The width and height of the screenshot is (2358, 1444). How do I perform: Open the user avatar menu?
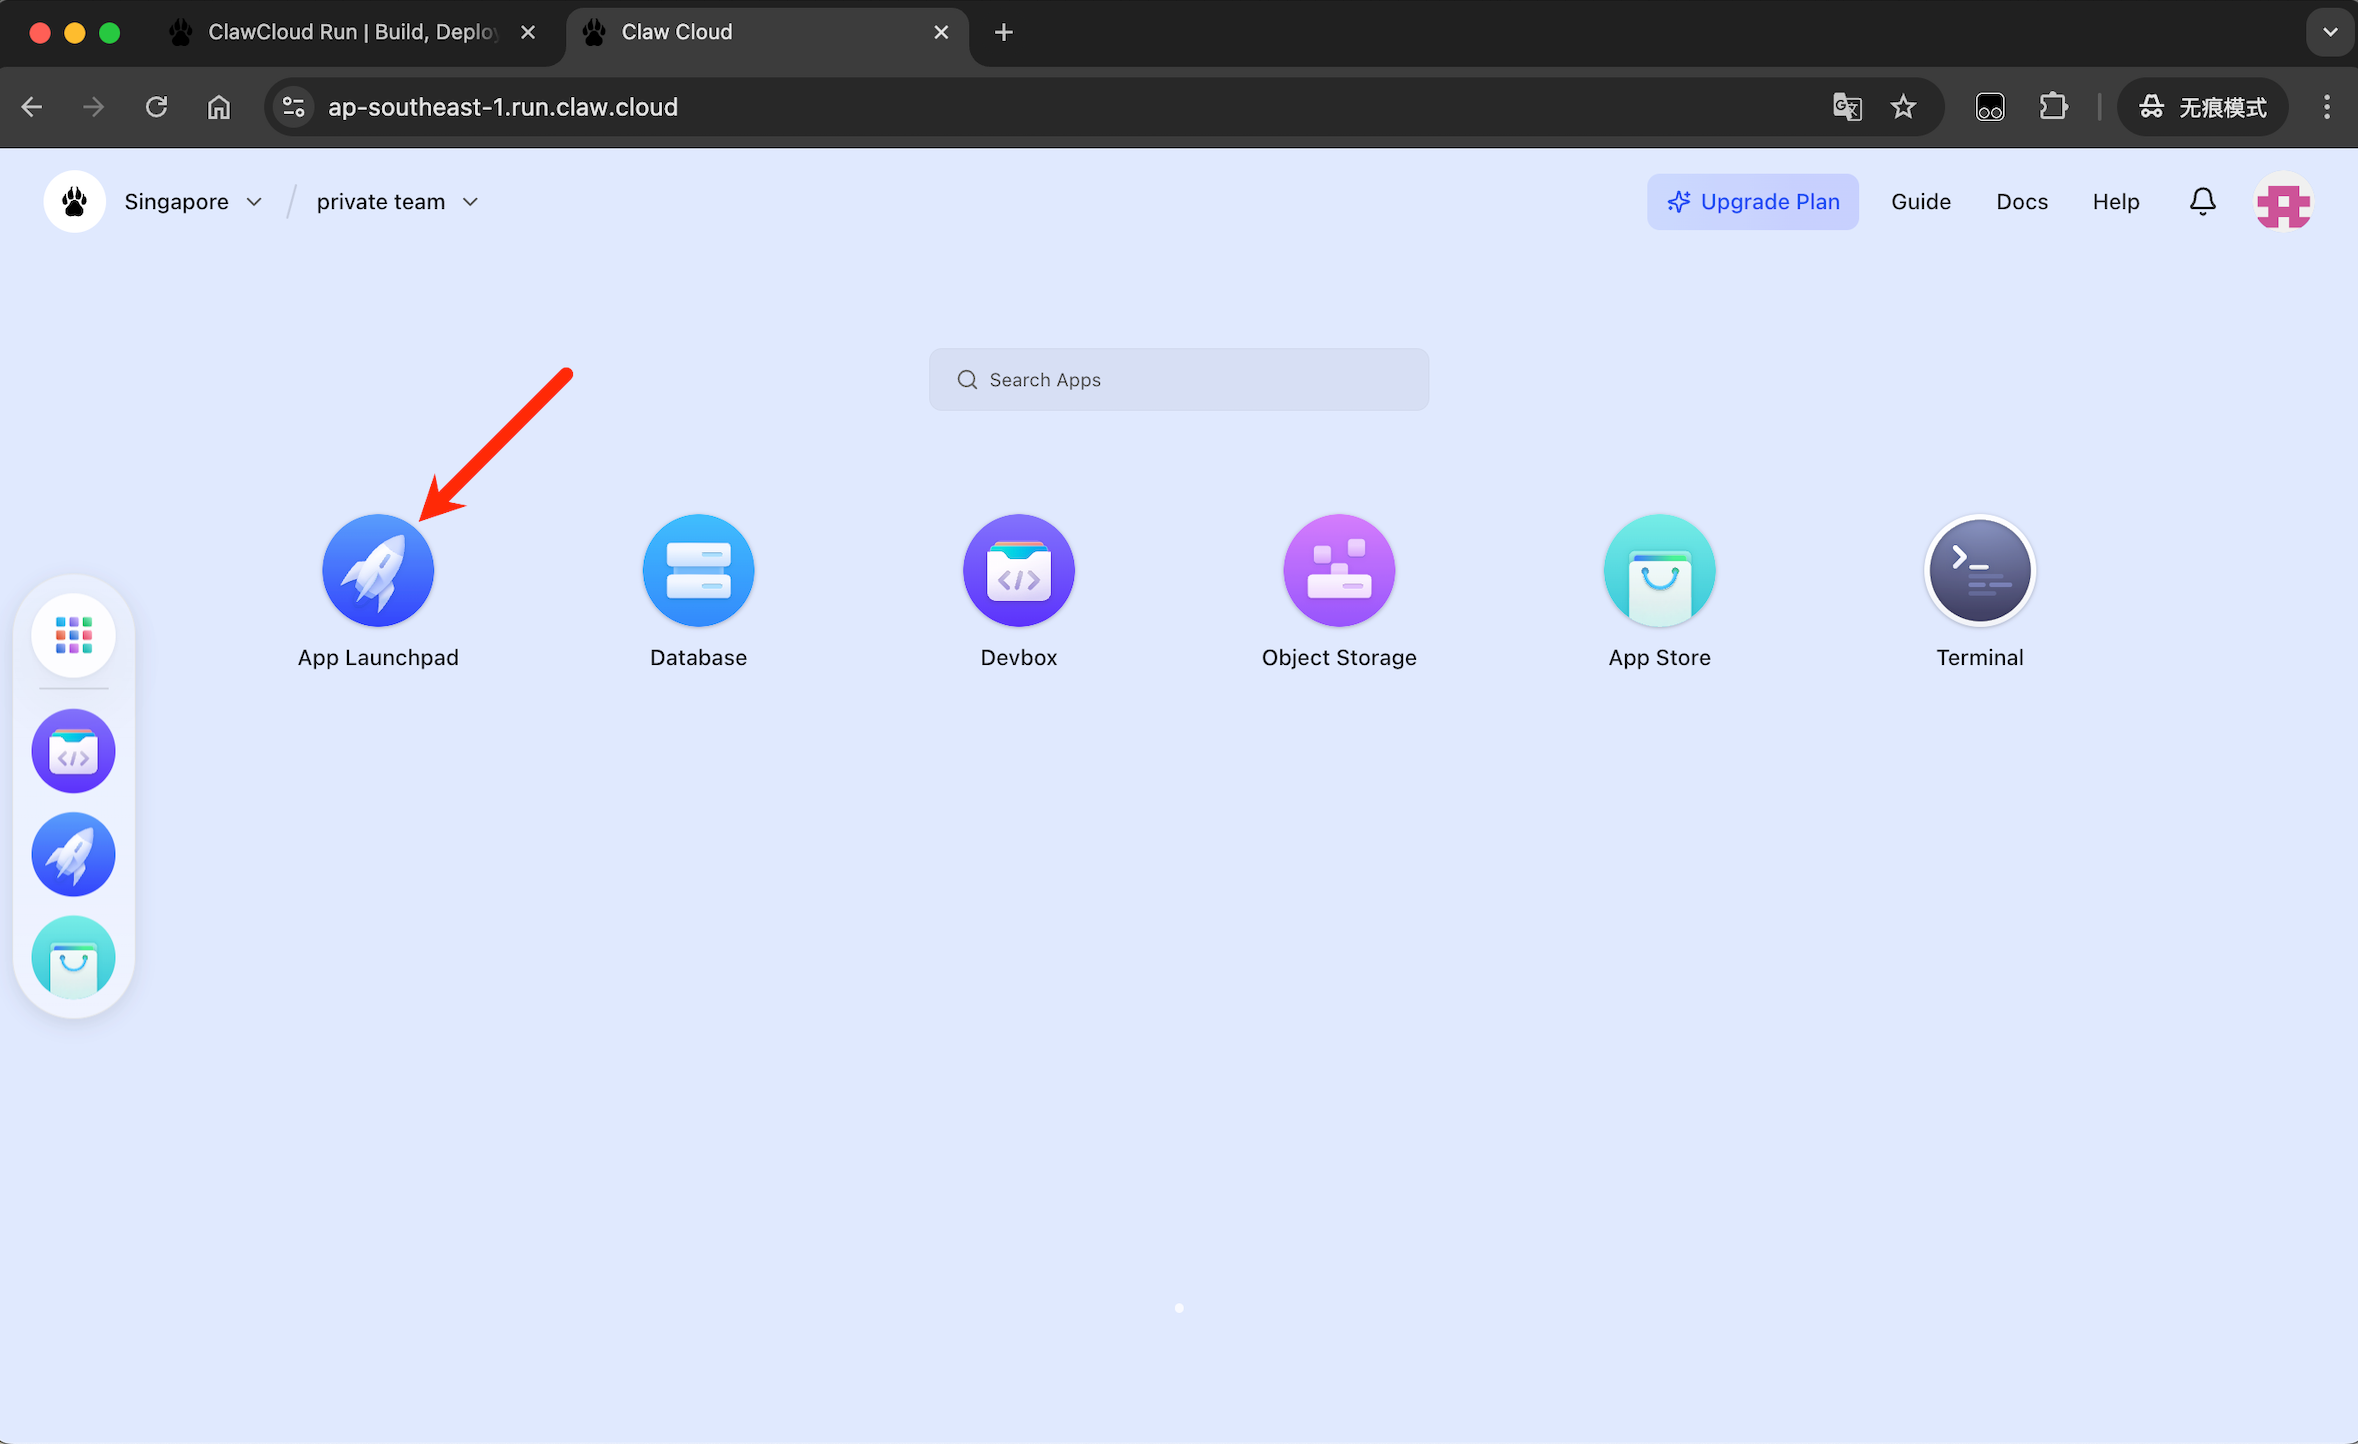pos(2282,202)
